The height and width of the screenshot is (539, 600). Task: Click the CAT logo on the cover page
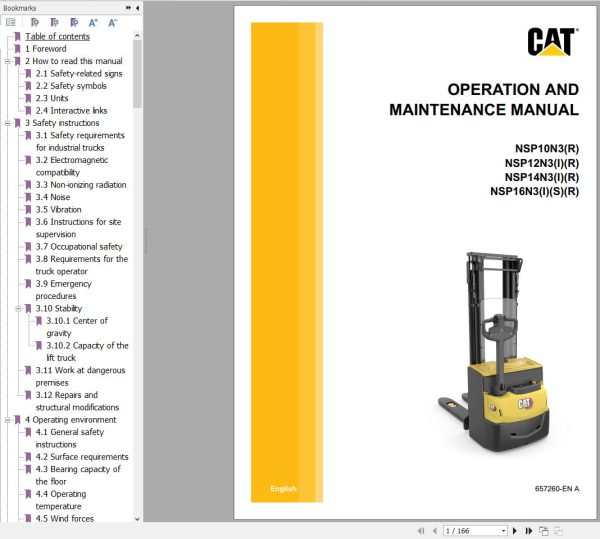pyautogui.click(x=553, y=42)
